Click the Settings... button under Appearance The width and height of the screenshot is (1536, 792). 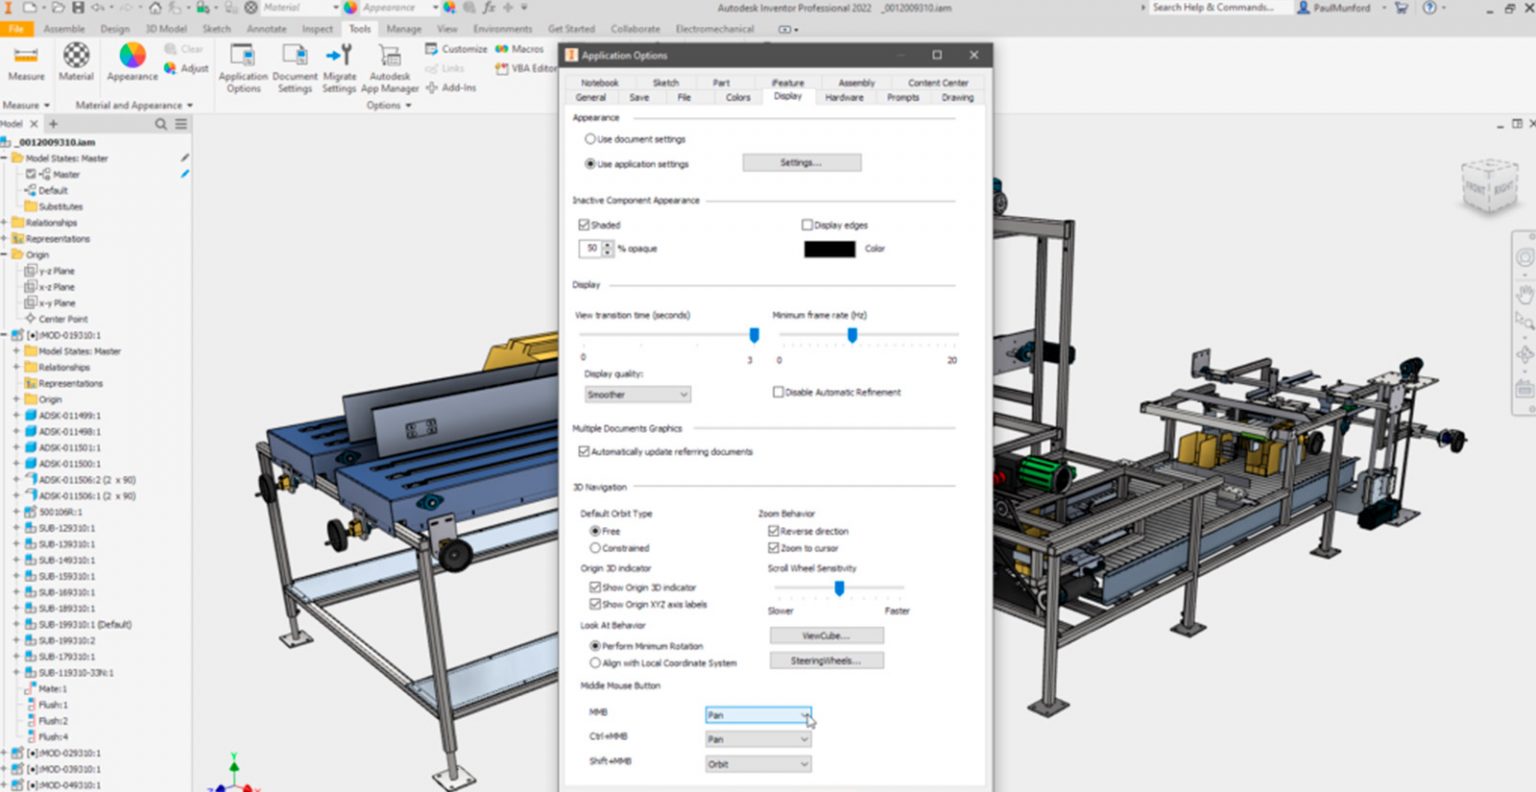(x=801, y=162)
